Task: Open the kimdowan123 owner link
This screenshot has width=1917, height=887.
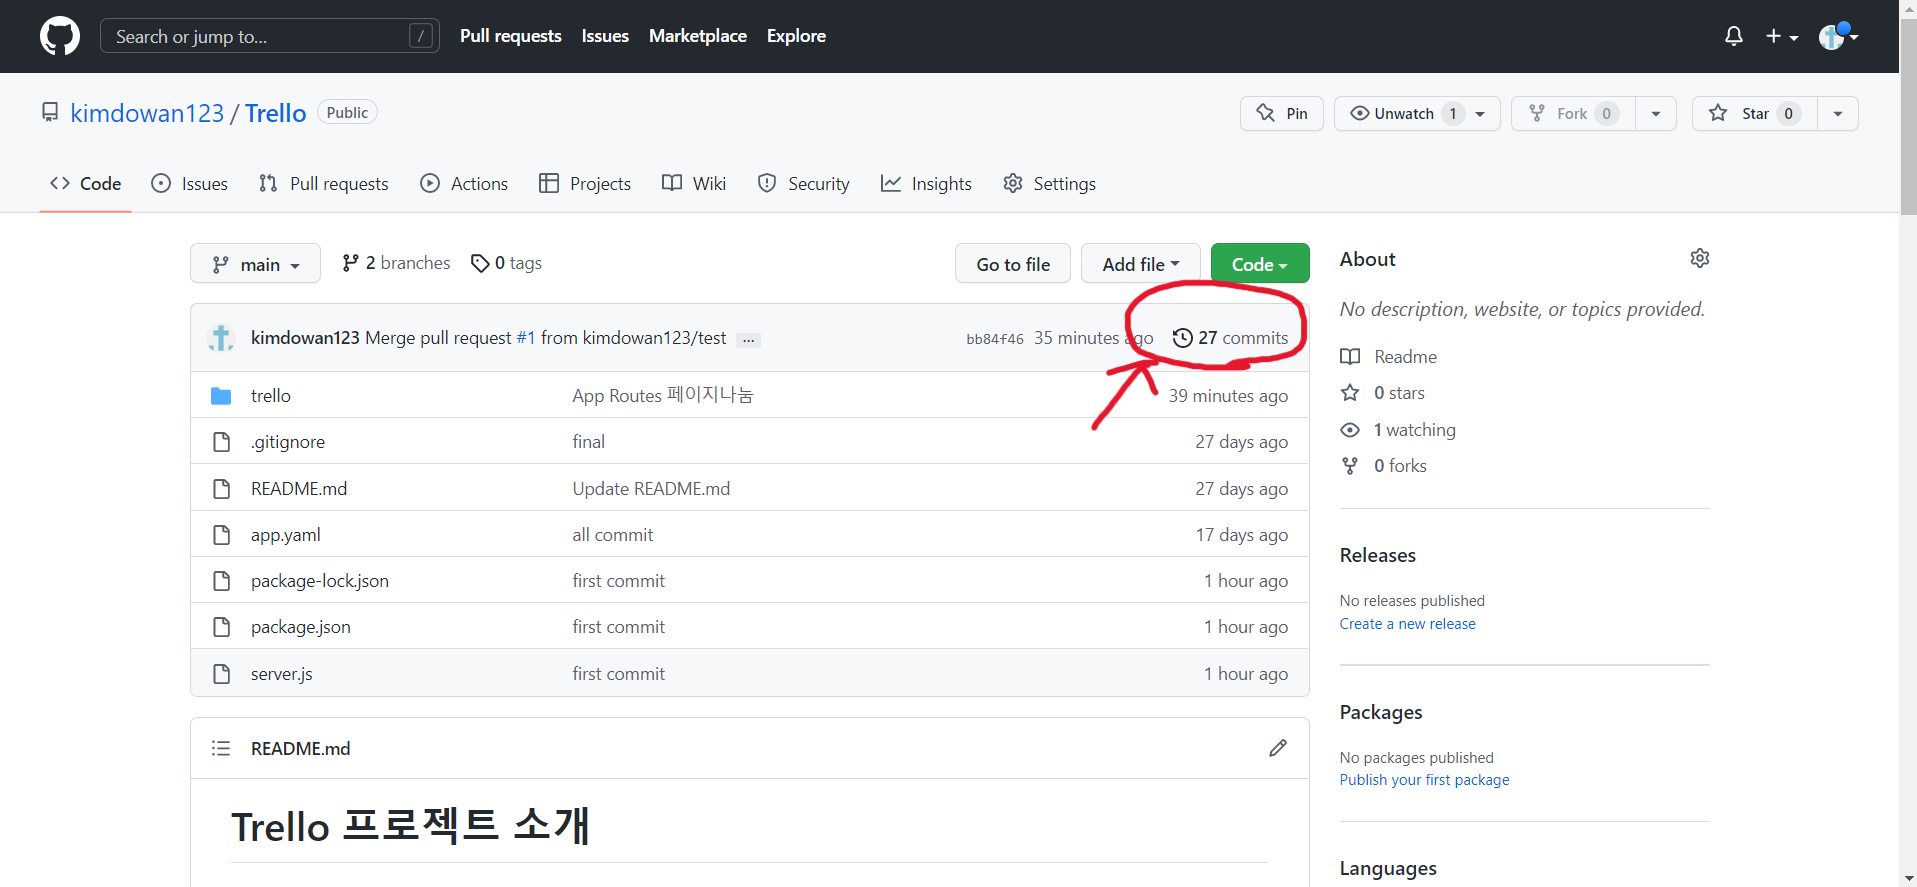Action: coord(147,113)
